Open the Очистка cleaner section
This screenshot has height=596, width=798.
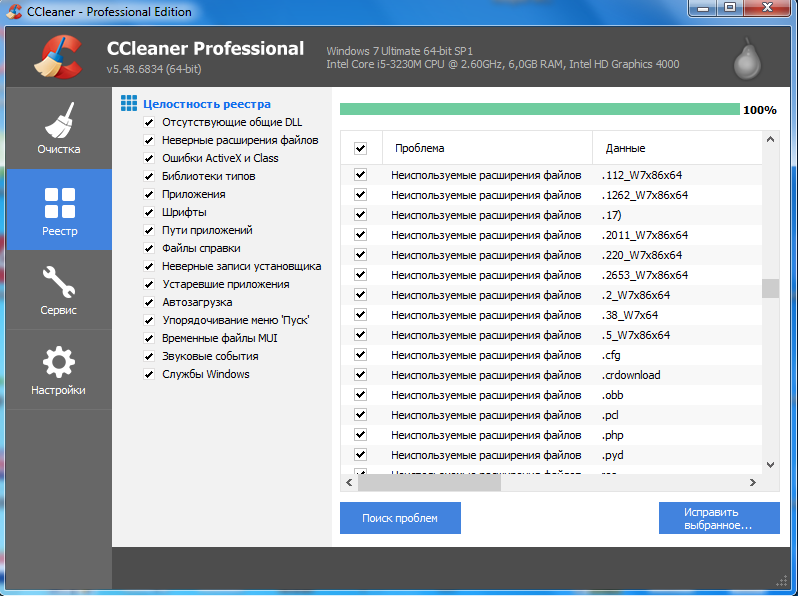[59, 128]
